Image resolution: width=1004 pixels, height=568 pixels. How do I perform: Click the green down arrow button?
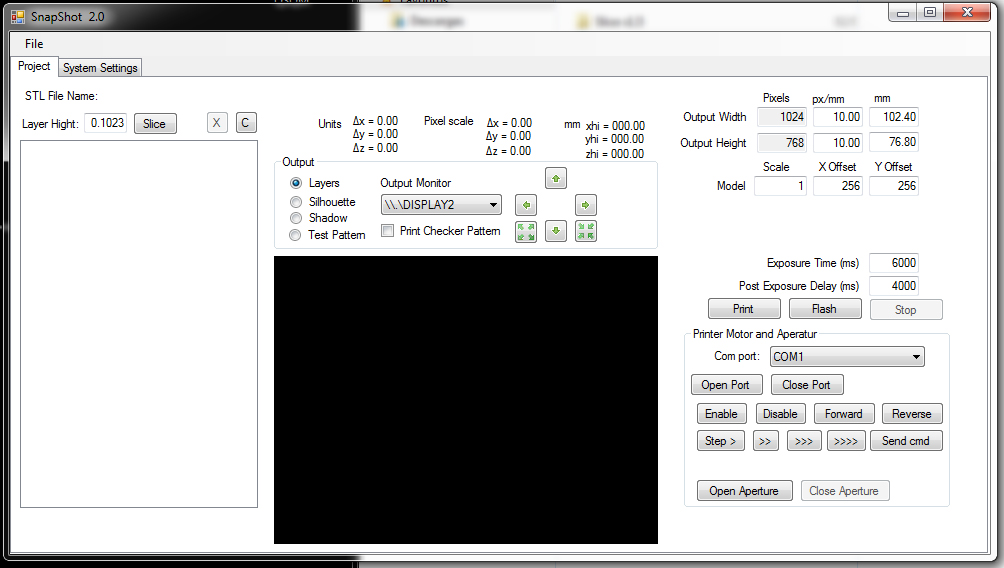pos(556,231)
